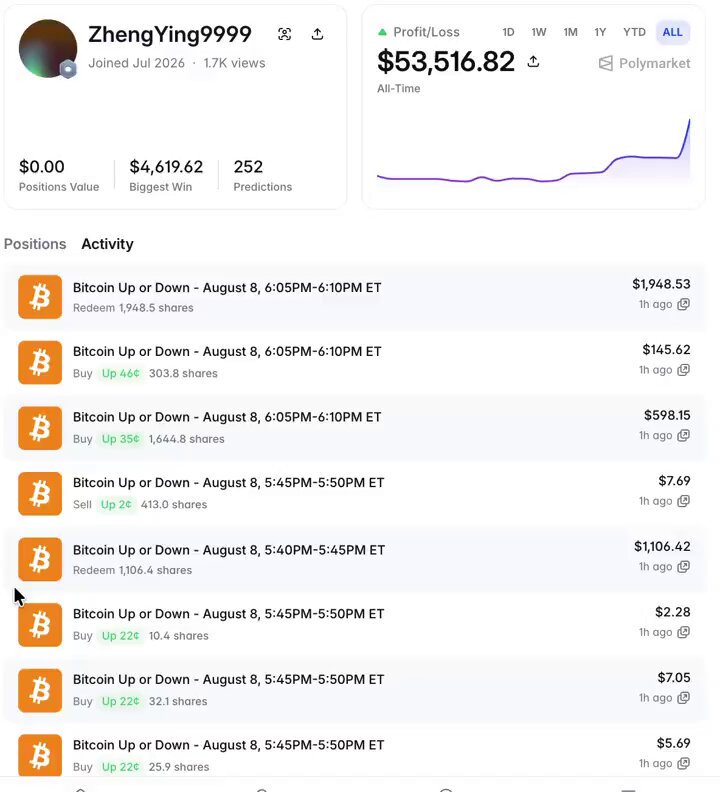Switch to the Positions tab
720x792 pixels.
tap(35, 244)
